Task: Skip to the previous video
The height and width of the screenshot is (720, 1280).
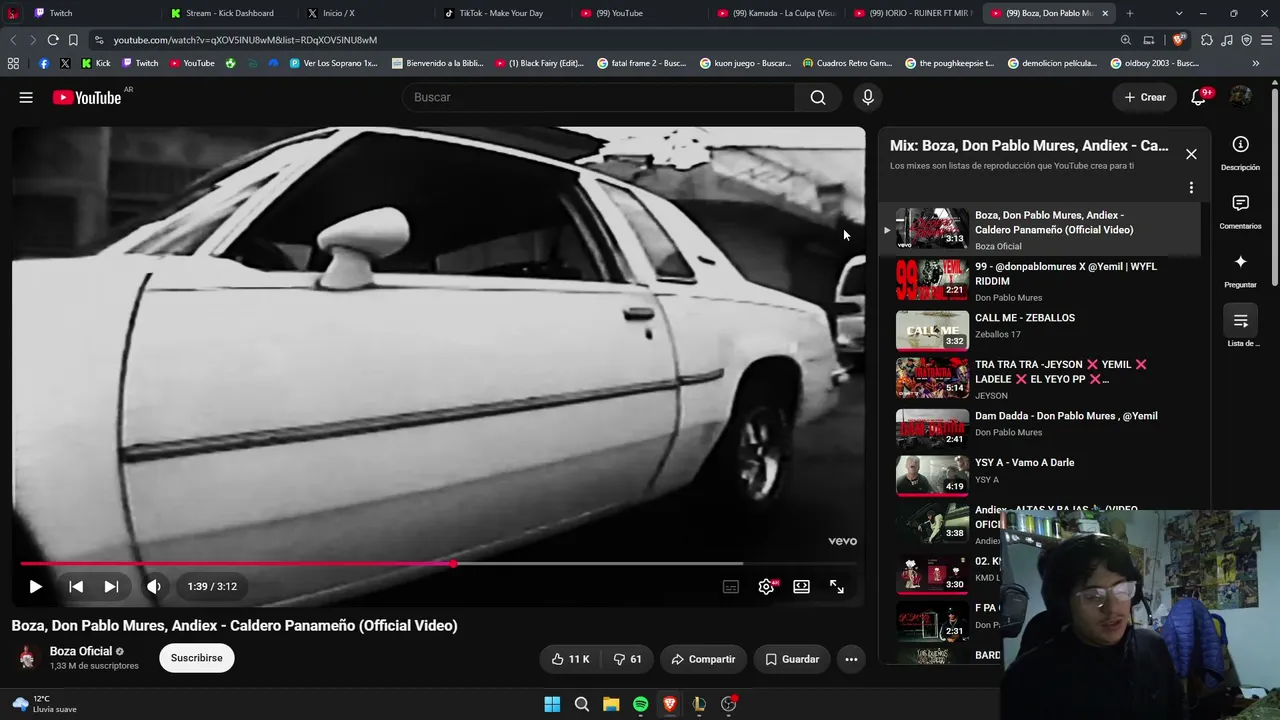Action: (76, 587)
